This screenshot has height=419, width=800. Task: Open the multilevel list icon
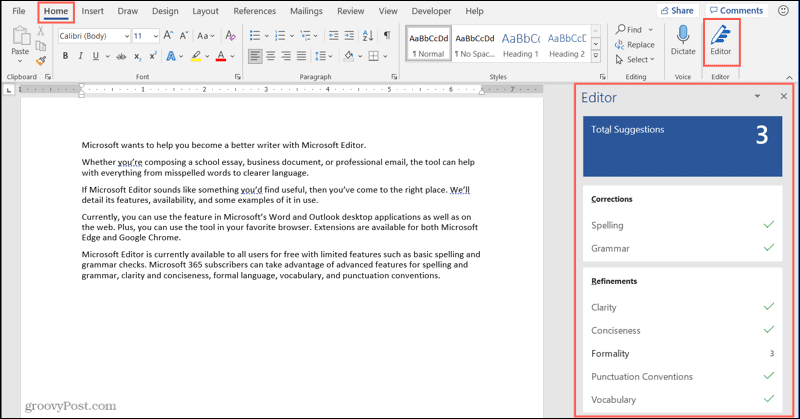tap(306, 36)
